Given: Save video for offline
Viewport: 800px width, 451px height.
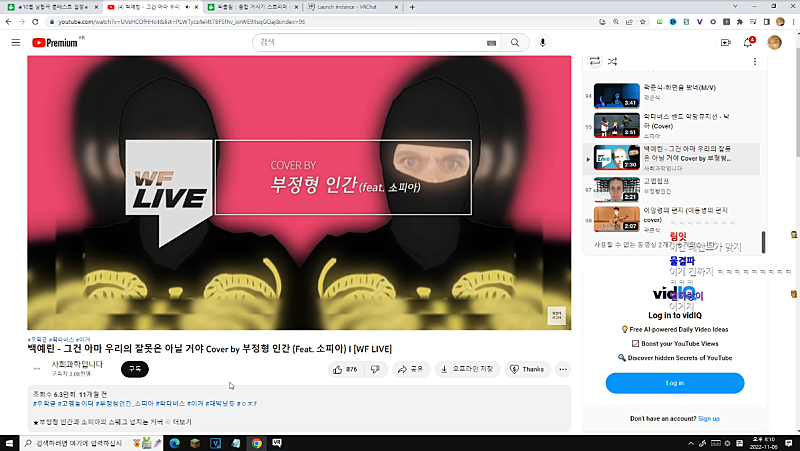Looking at the screenshot, I should point(467,369).
